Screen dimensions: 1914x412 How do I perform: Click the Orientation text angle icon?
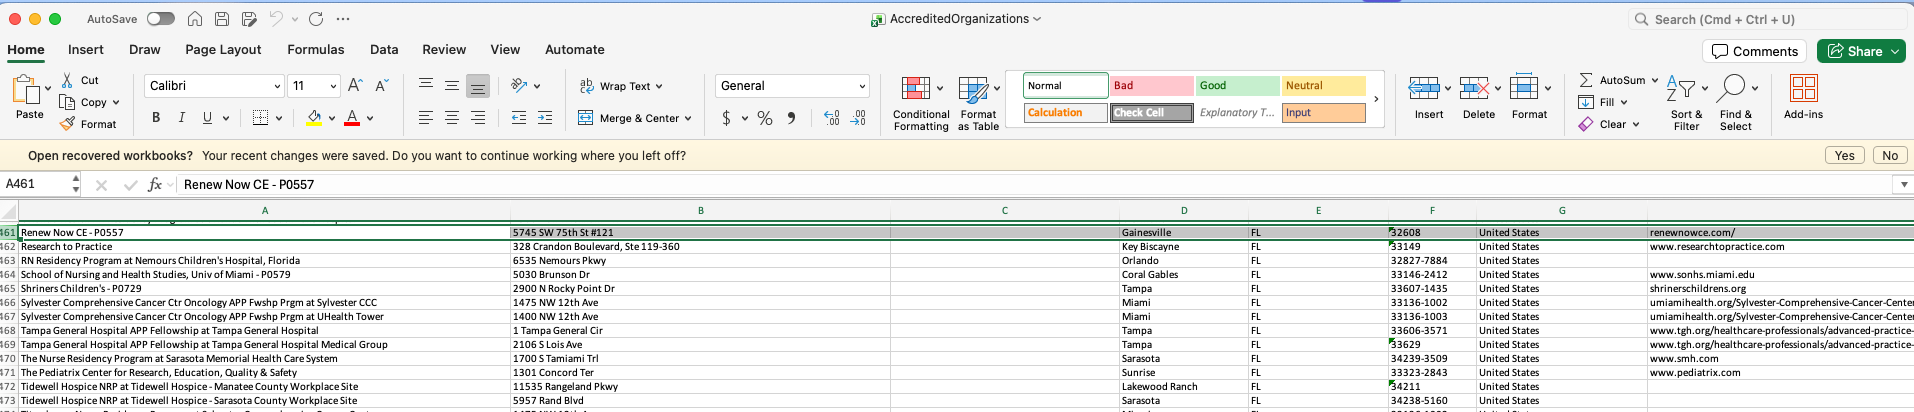coord(519,86)
